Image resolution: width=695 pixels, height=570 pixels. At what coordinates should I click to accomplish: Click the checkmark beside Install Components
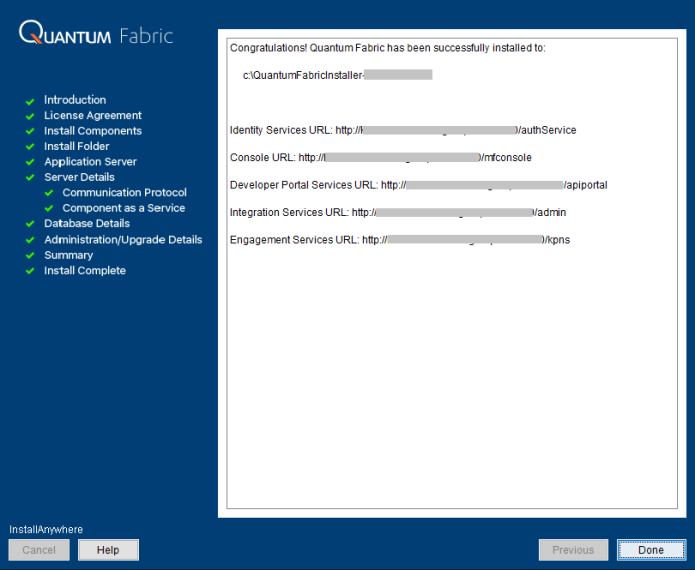coord(30,132)
